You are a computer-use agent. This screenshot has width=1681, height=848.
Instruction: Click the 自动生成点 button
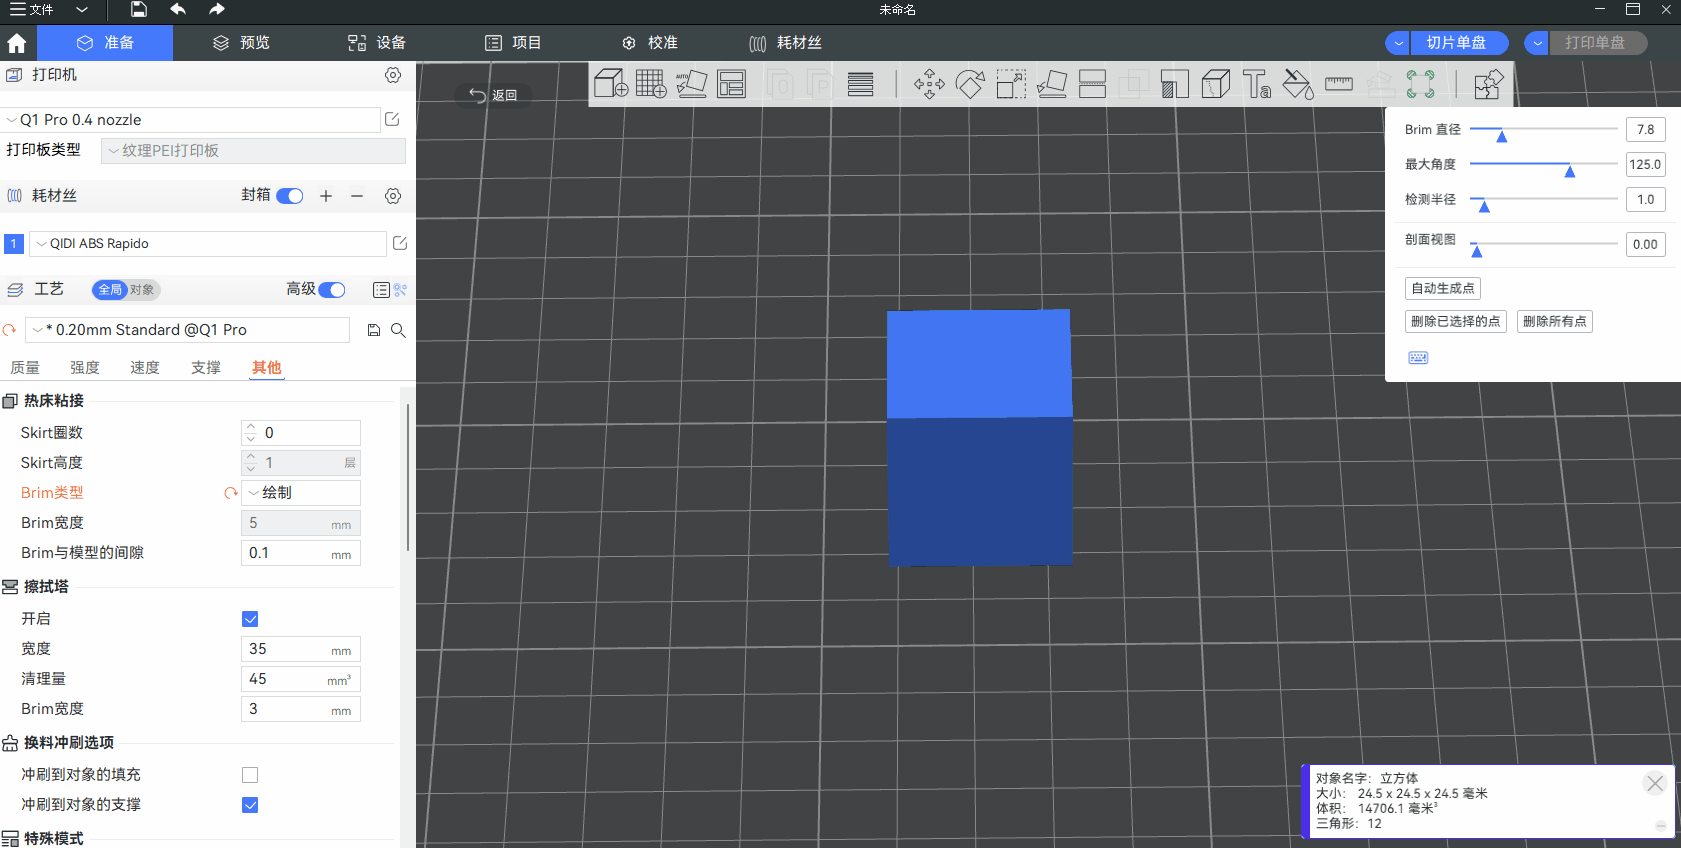1442,289
